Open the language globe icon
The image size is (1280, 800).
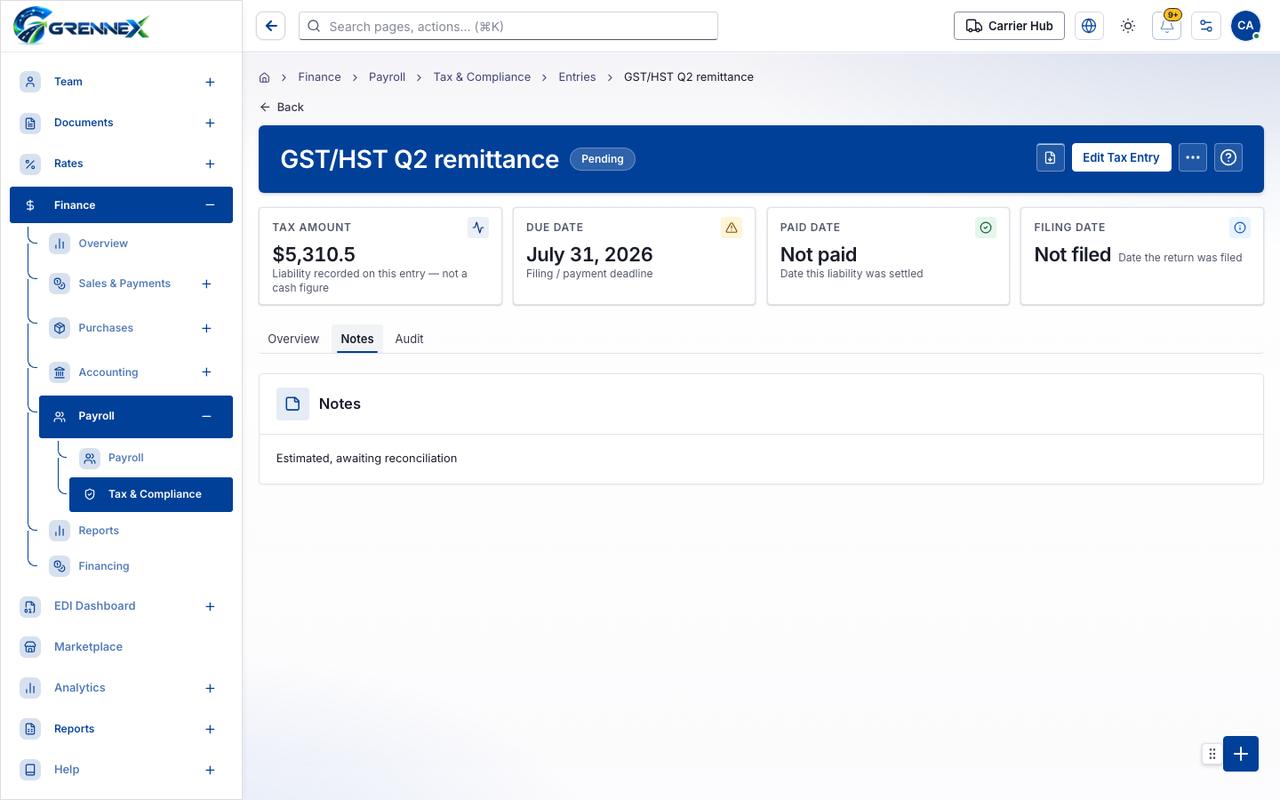(x=1089, y=26)
